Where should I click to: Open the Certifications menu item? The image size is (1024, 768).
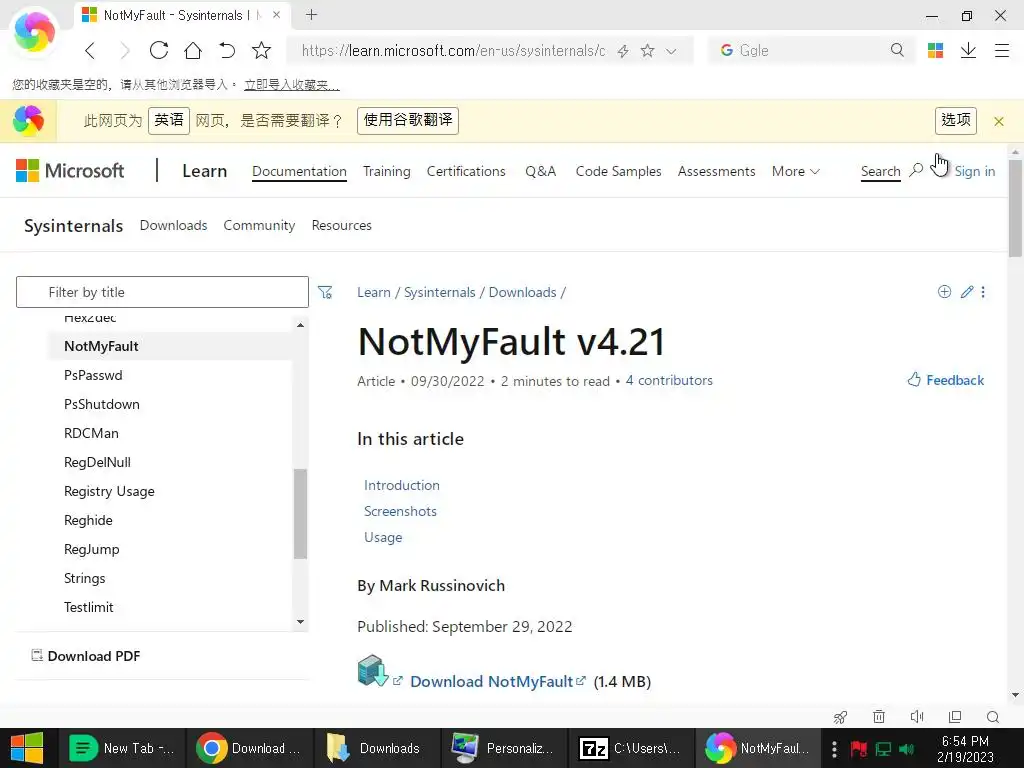466,171
